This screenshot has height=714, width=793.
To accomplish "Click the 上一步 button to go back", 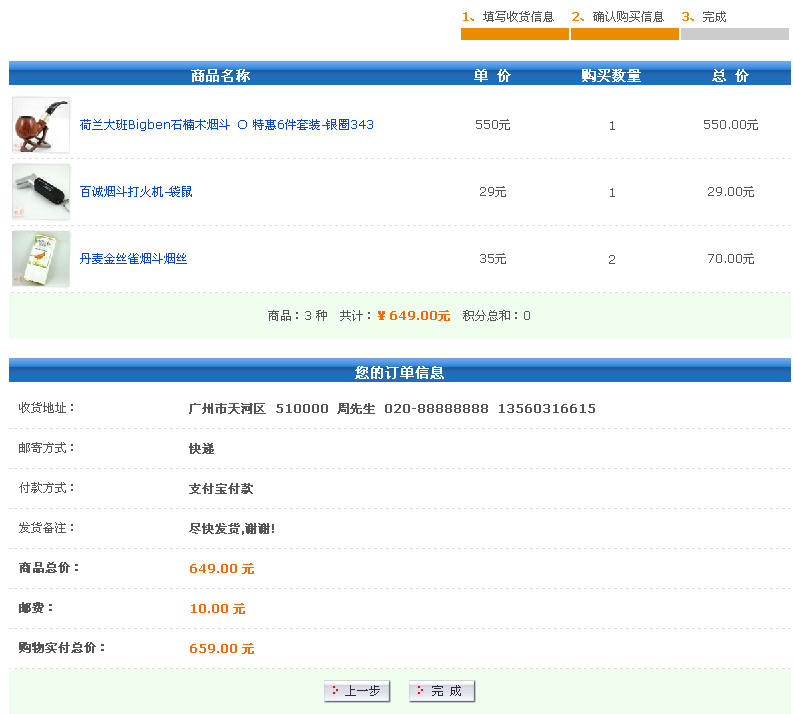I will pyautogui.click(x=357, y=691).
